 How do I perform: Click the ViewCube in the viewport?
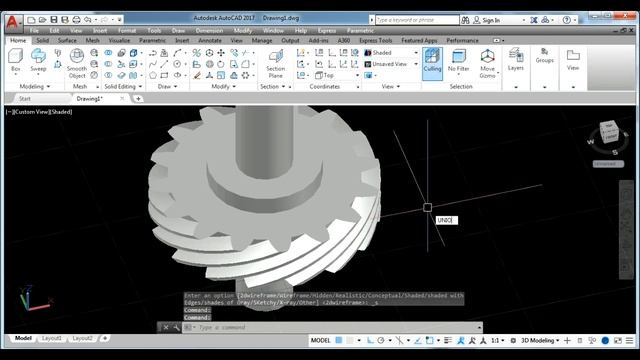coord(609,132)
